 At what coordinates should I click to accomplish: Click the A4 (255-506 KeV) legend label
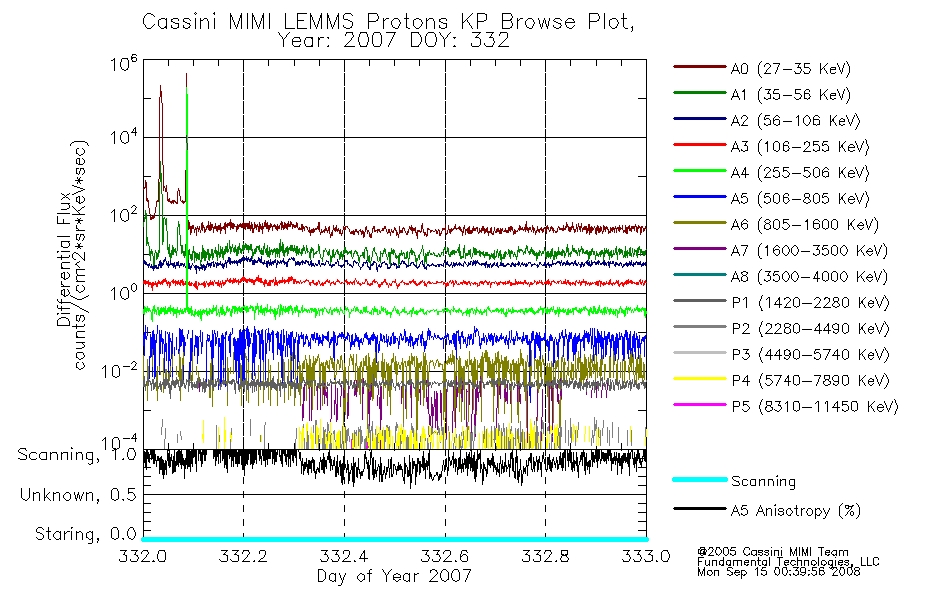[800, 173]
